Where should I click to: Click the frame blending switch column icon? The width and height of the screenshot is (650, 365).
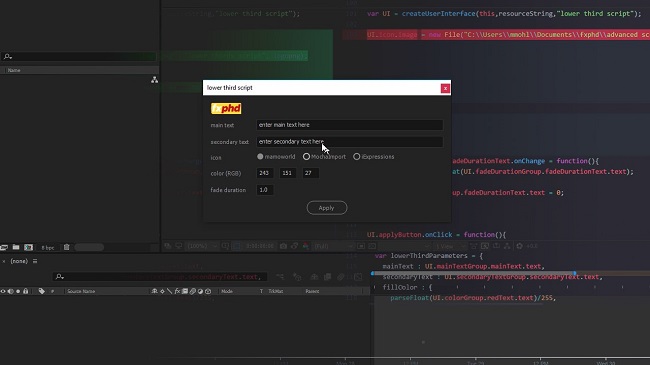click(185, 291)
